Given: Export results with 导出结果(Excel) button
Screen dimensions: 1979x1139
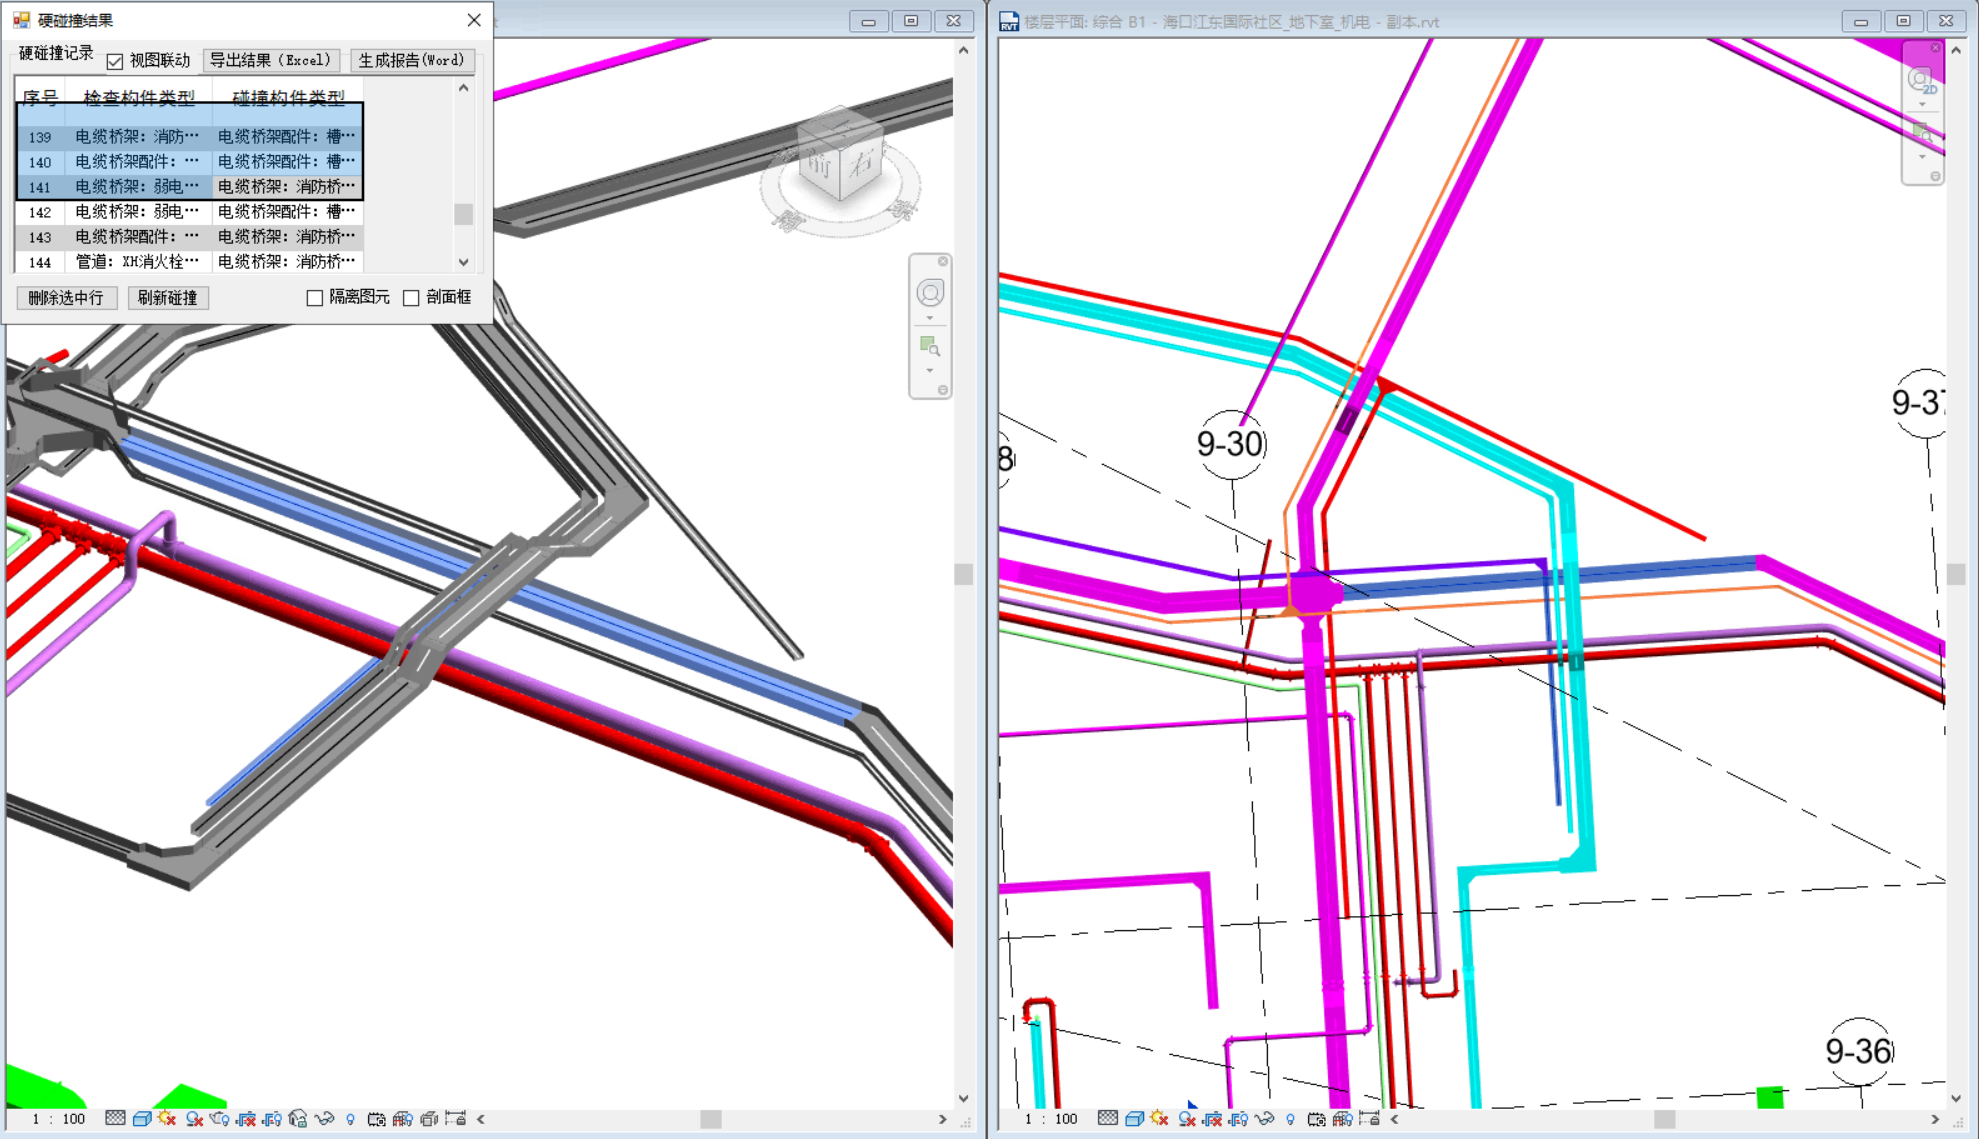Looking at the screenshot, I should 271,60.
